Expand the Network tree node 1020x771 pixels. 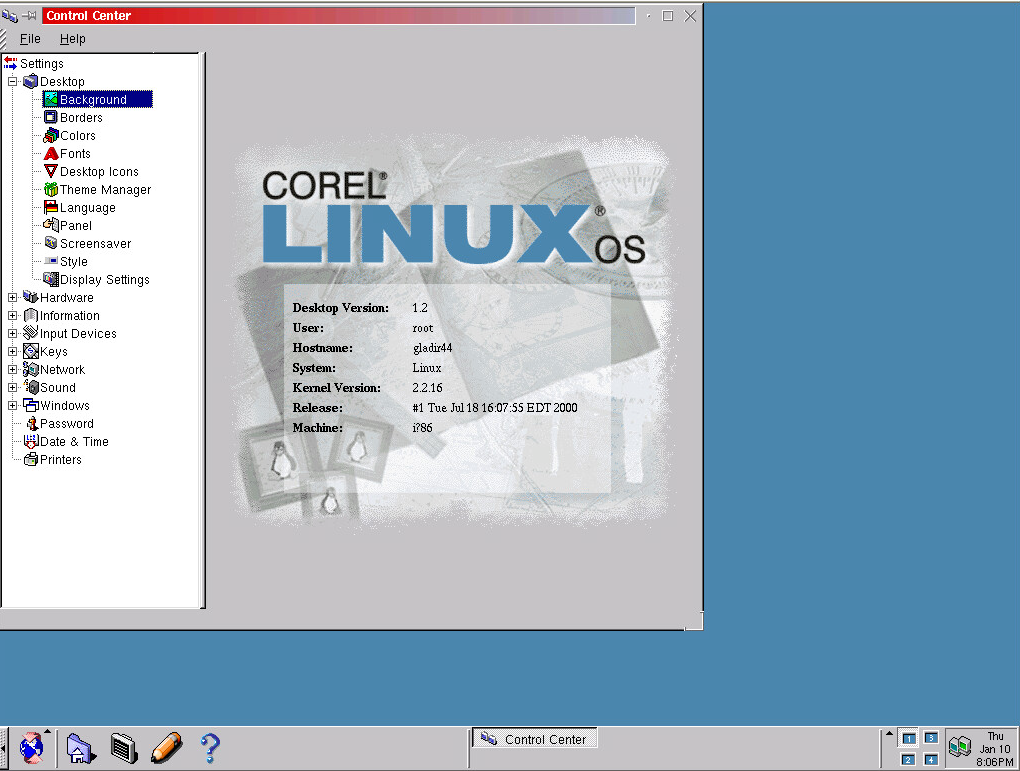click(x=13, y=370)
